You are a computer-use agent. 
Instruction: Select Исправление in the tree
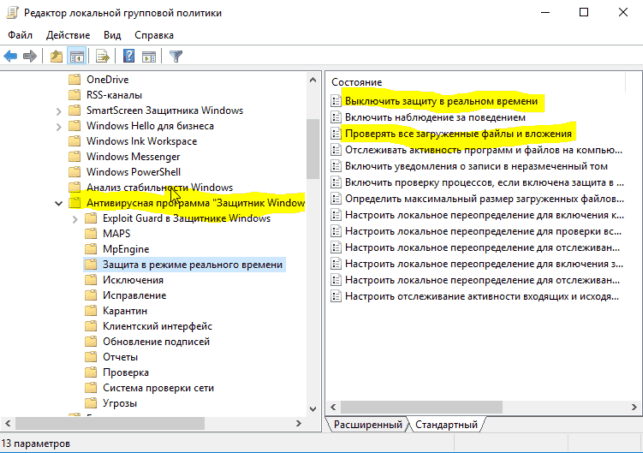(135, 295)
